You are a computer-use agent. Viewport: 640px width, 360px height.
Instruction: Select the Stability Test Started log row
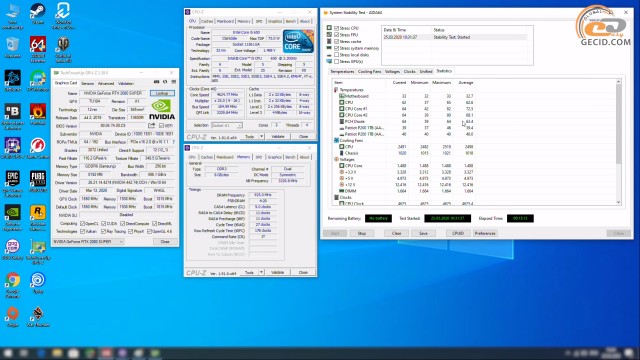[455, 37]
